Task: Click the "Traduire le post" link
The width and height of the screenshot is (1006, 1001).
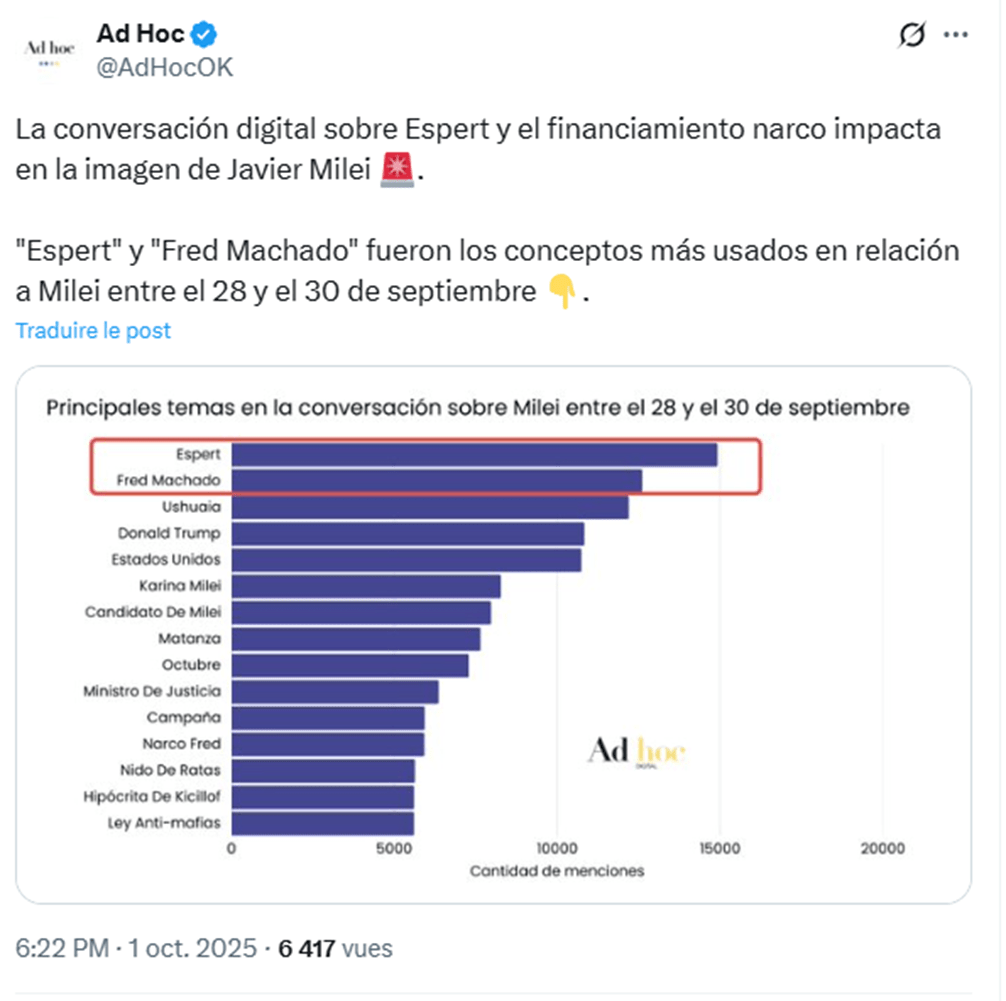Action: point(93,330)
